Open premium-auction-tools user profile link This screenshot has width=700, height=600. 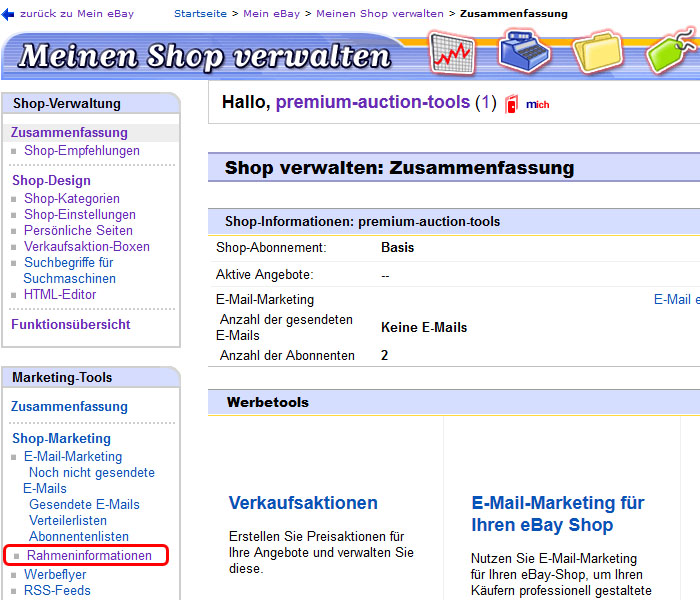pyautogui.click(x=373, y=102)
